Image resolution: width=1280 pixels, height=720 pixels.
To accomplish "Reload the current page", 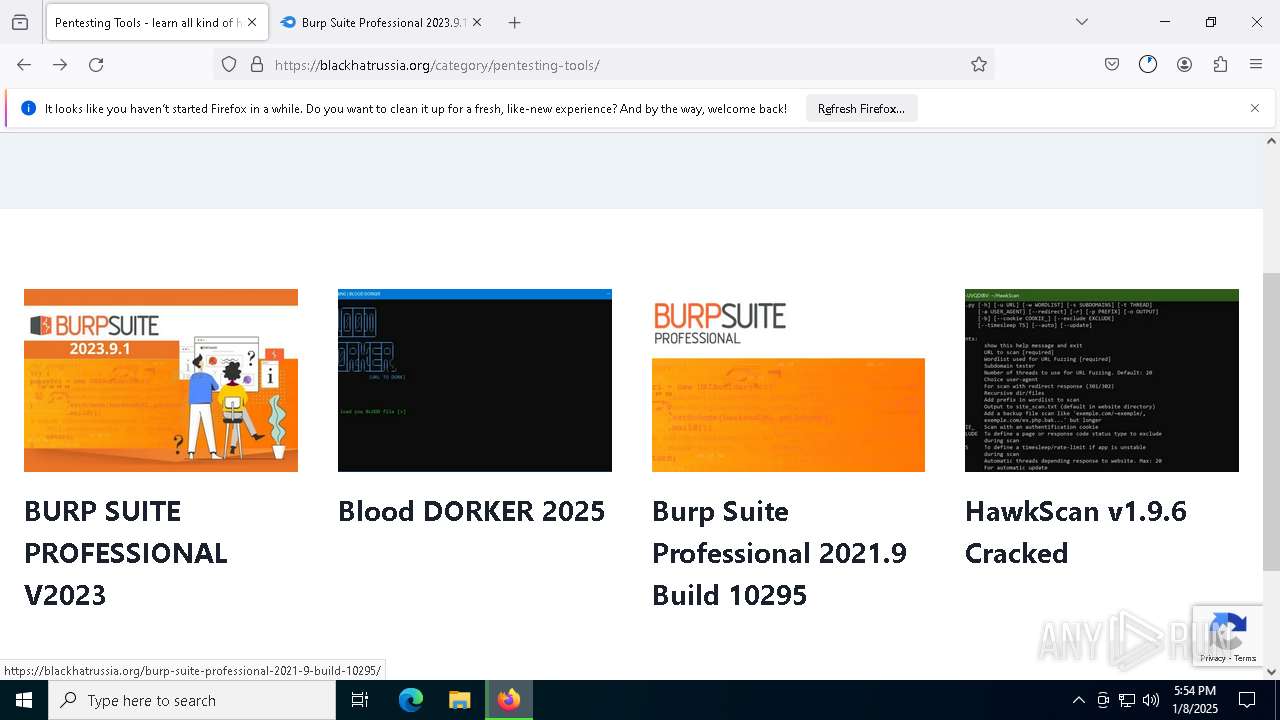I will click(96, 65).
